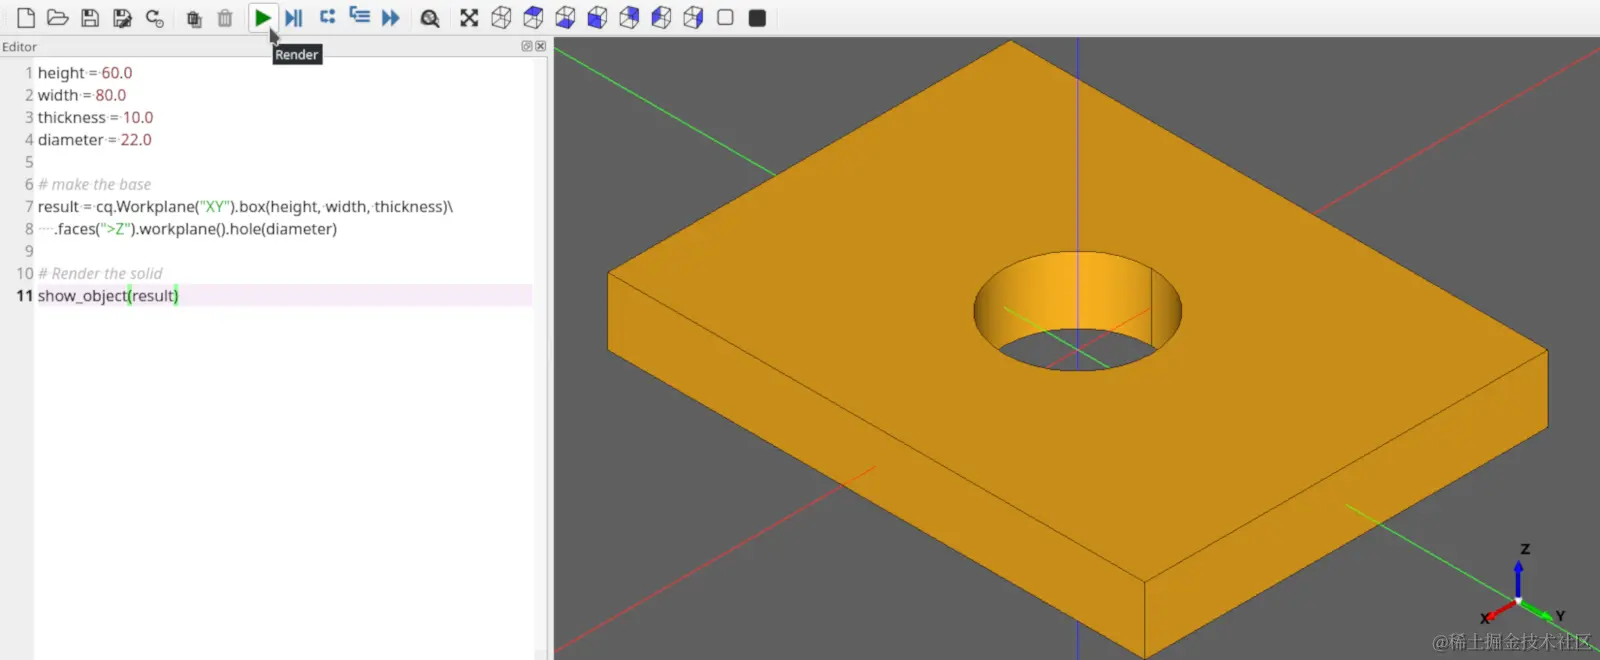
Task: Enable shaded display with the black square icon
Action: coord(757,18)
